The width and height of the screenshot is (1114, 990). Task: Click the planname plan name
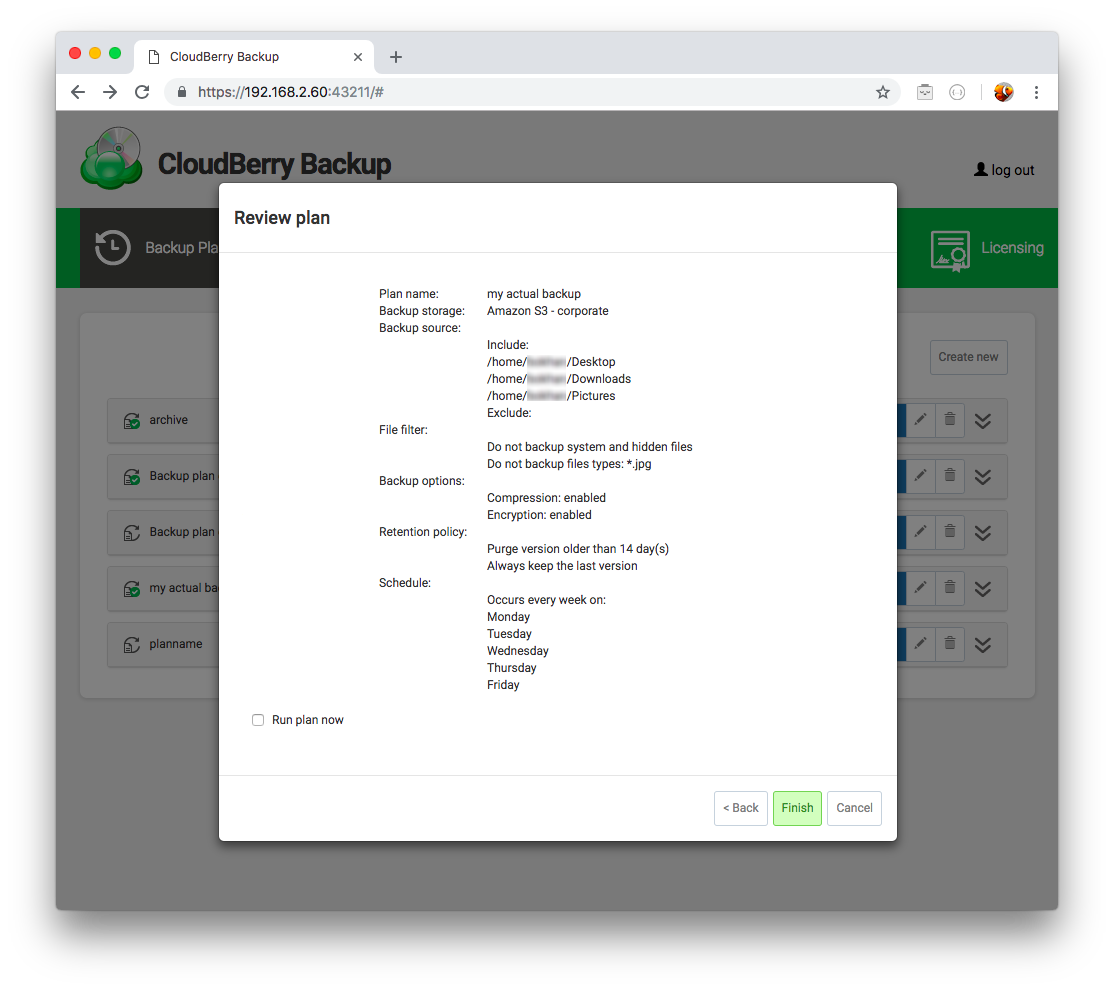coord(175,644)
